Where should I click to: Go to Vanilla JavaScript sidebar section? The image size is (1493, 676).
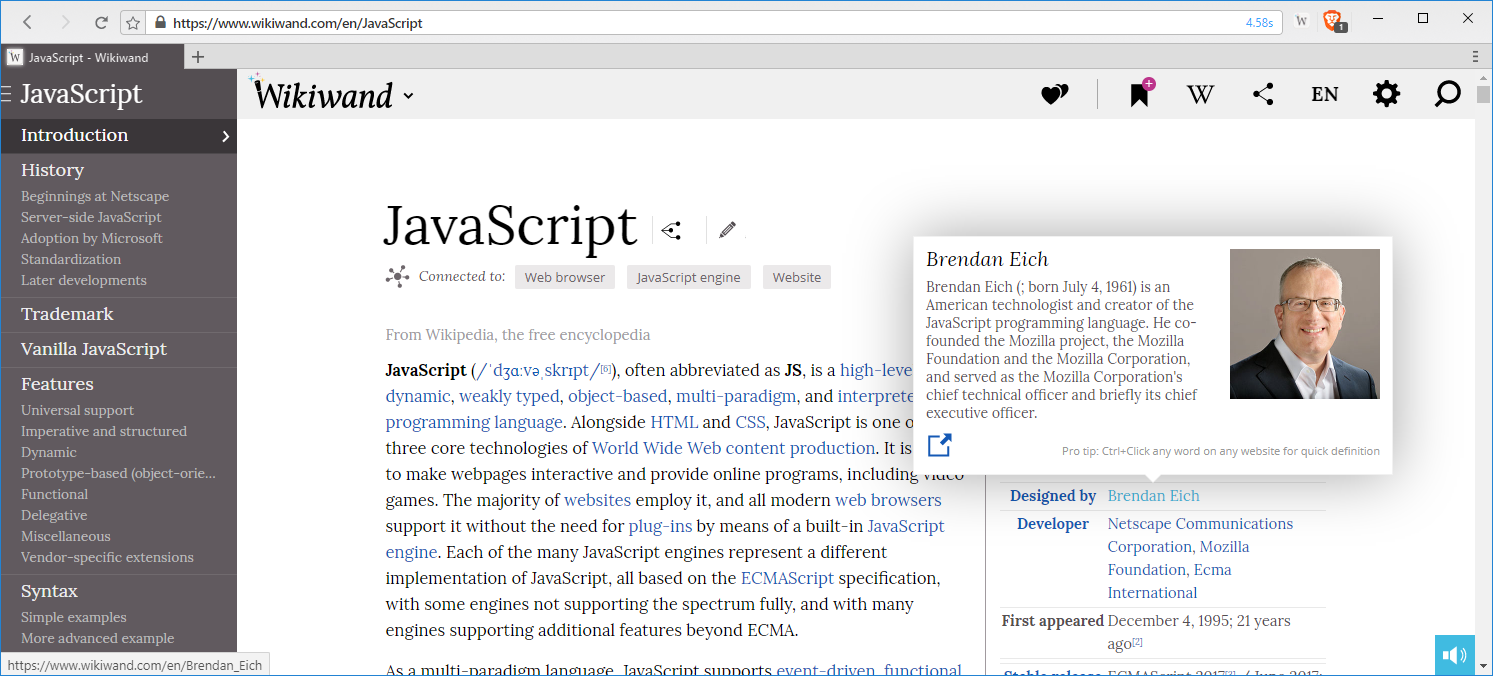94,349
